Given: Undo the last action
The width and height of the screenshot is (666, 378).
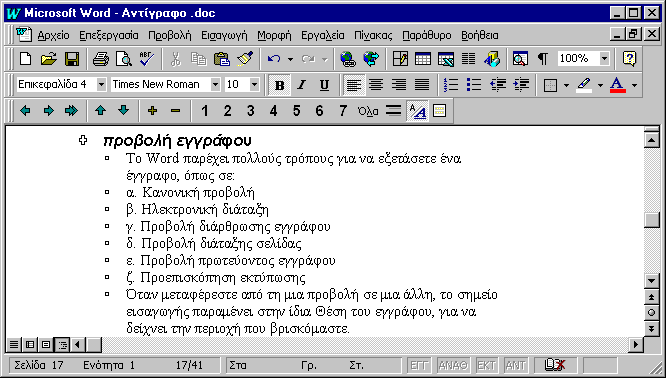Looking at the screenshot, I should (274, 59).
